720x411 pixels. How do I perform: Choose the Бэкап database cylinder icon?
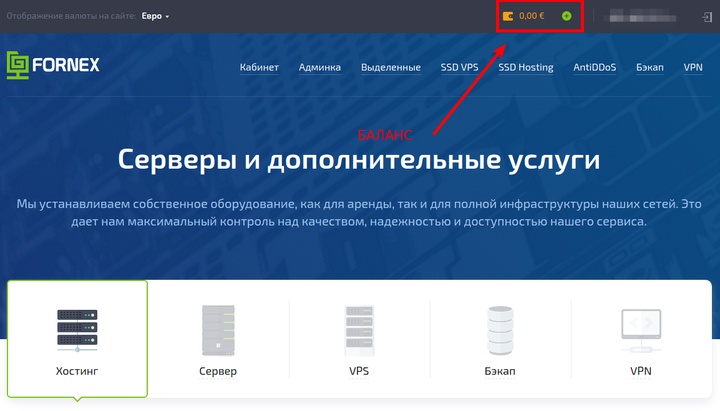pyautogui.click(x=500, y=330)
